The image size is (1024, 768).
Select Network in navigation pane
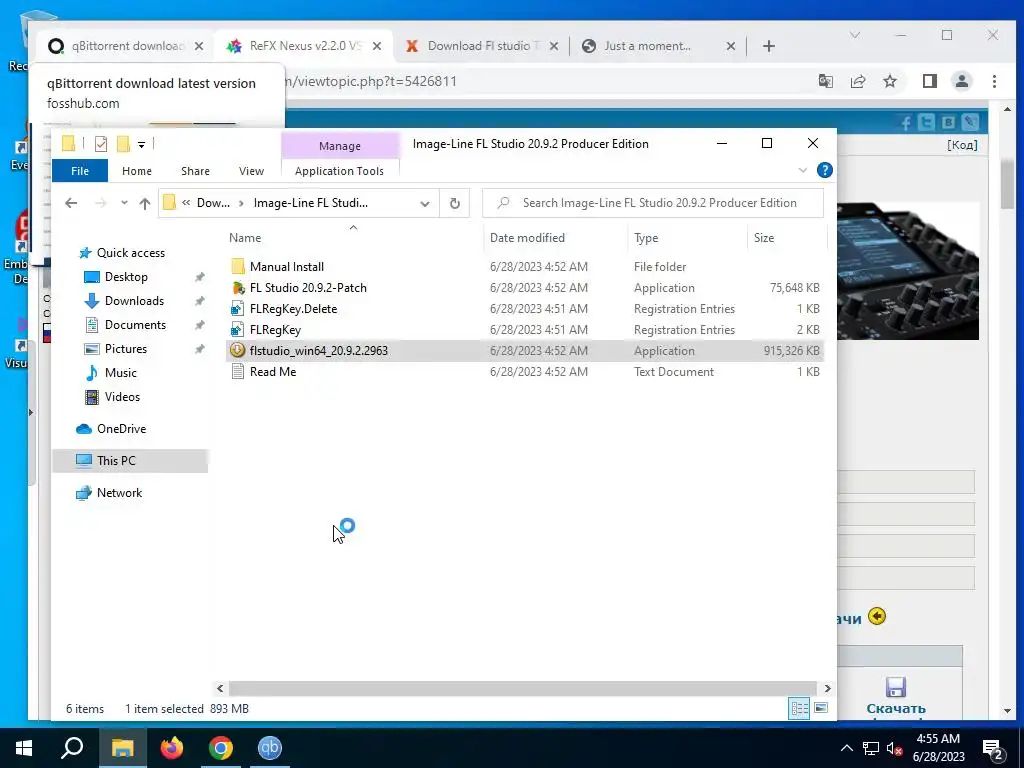119,493
